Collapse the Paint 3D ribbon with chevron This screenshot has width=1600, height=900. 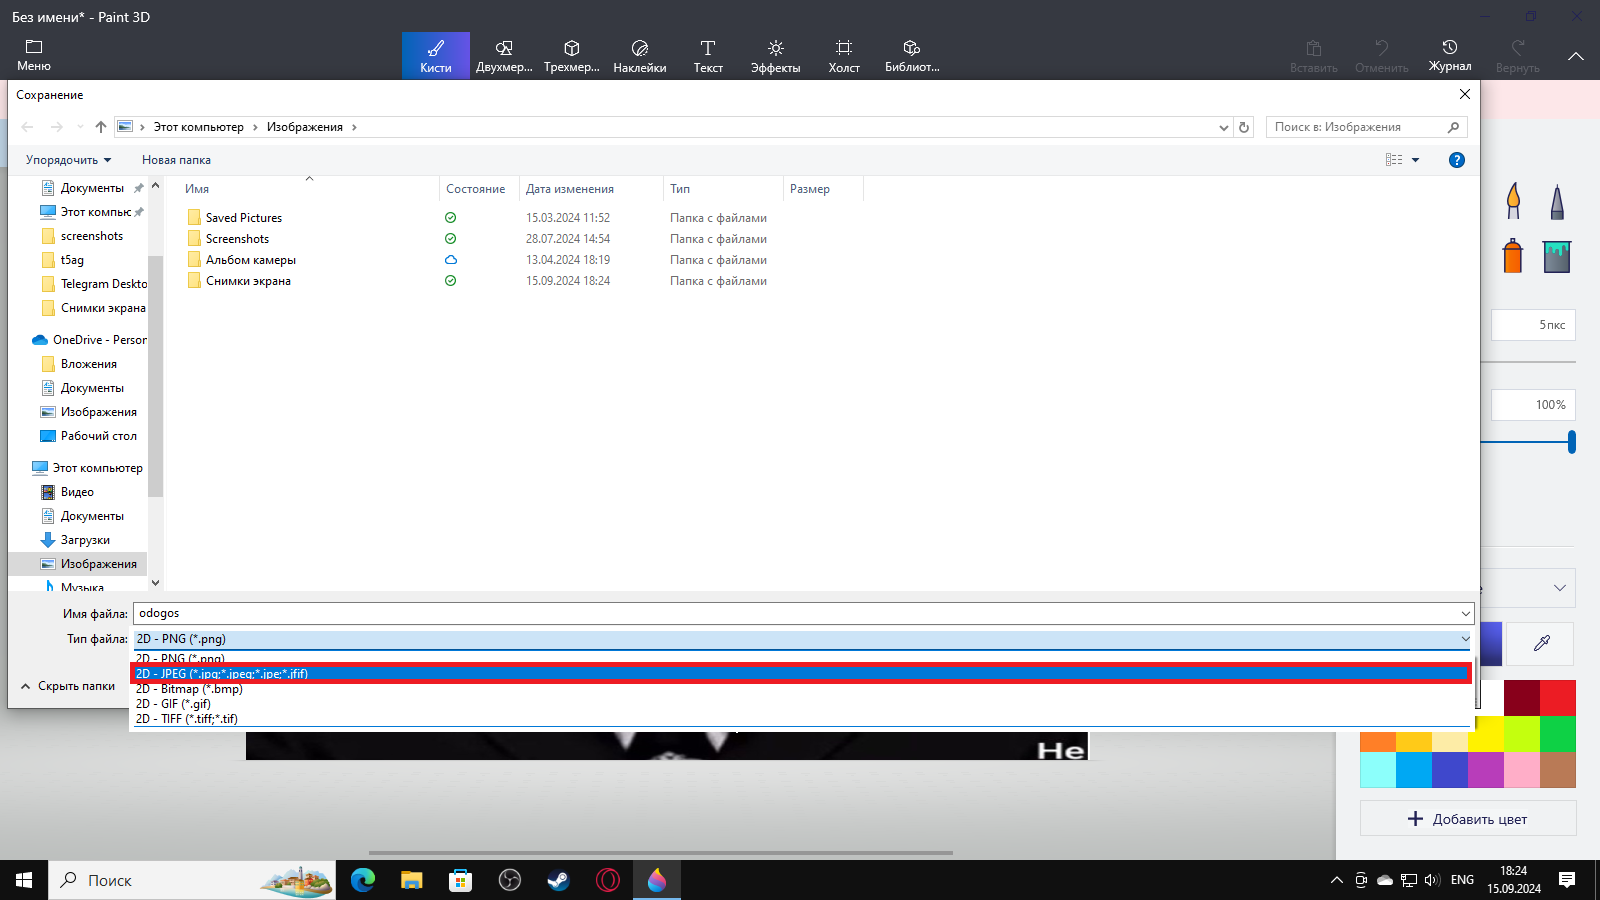(1576, 56)
